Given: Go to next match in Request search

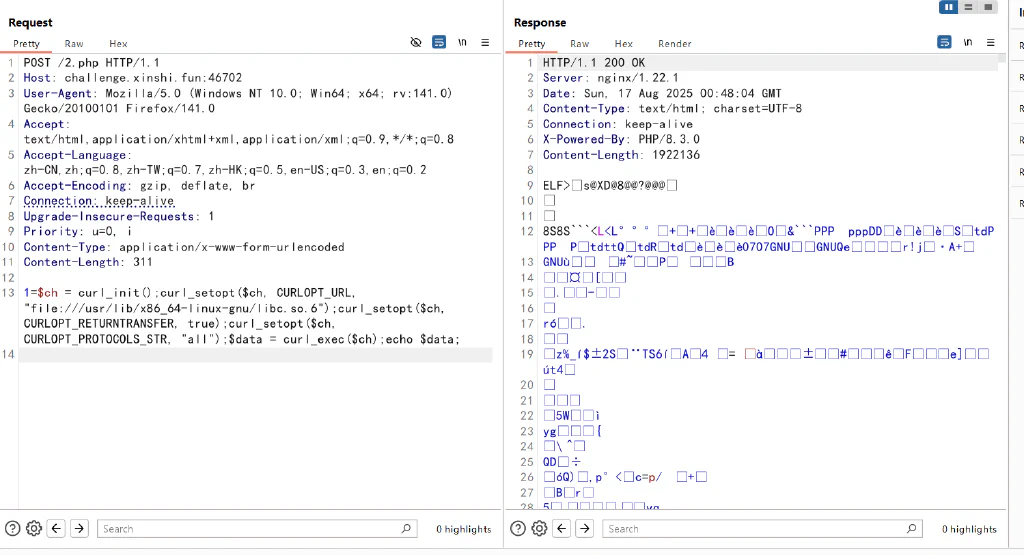Looking at the screenshot, I should click(80, 528).
